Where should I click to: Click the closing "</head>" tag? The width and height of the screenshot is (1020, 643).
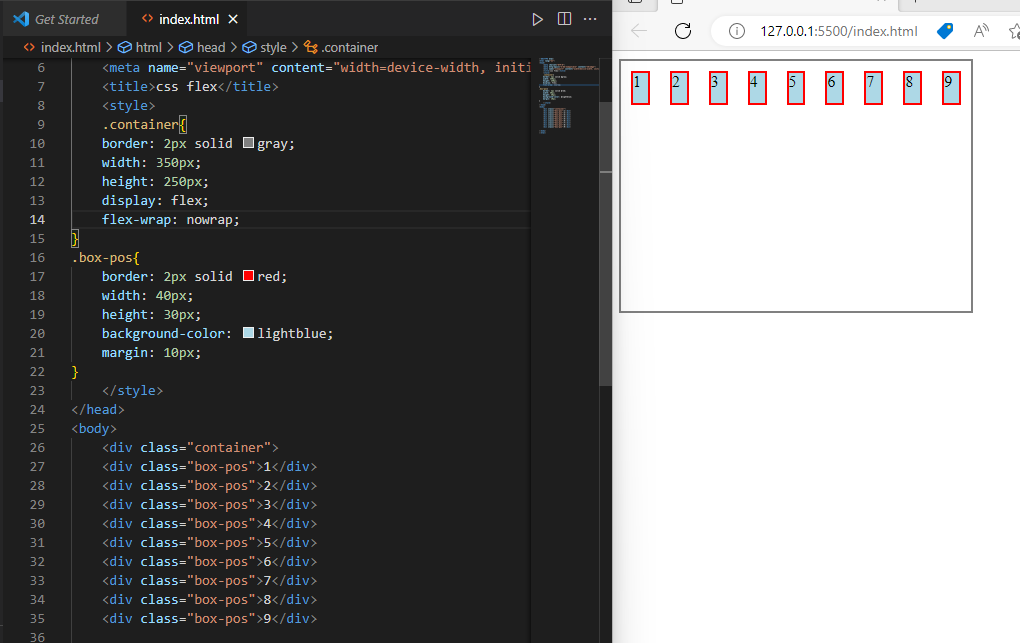pos(98,409)
